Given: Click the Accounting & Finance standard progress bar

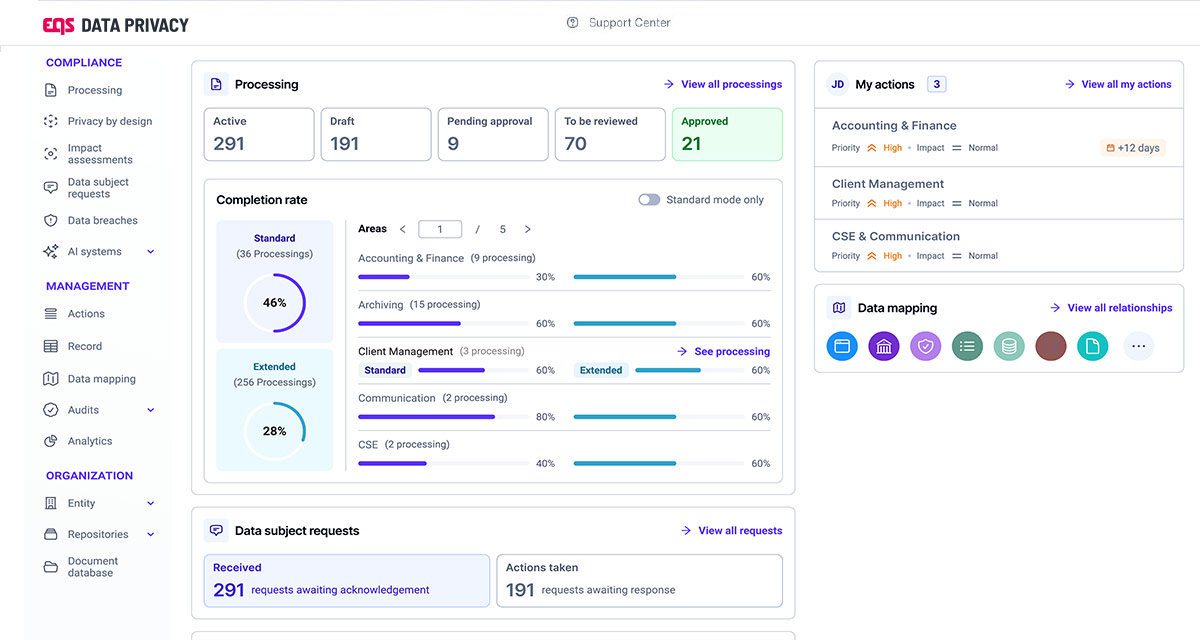Looking at the screenshot, I should (443, 277).
